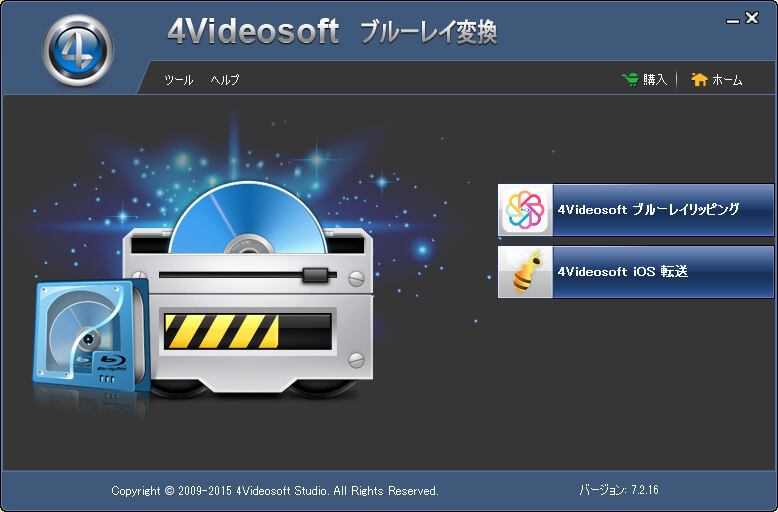Click the bee icon for iOS transfer

(525, 272)
